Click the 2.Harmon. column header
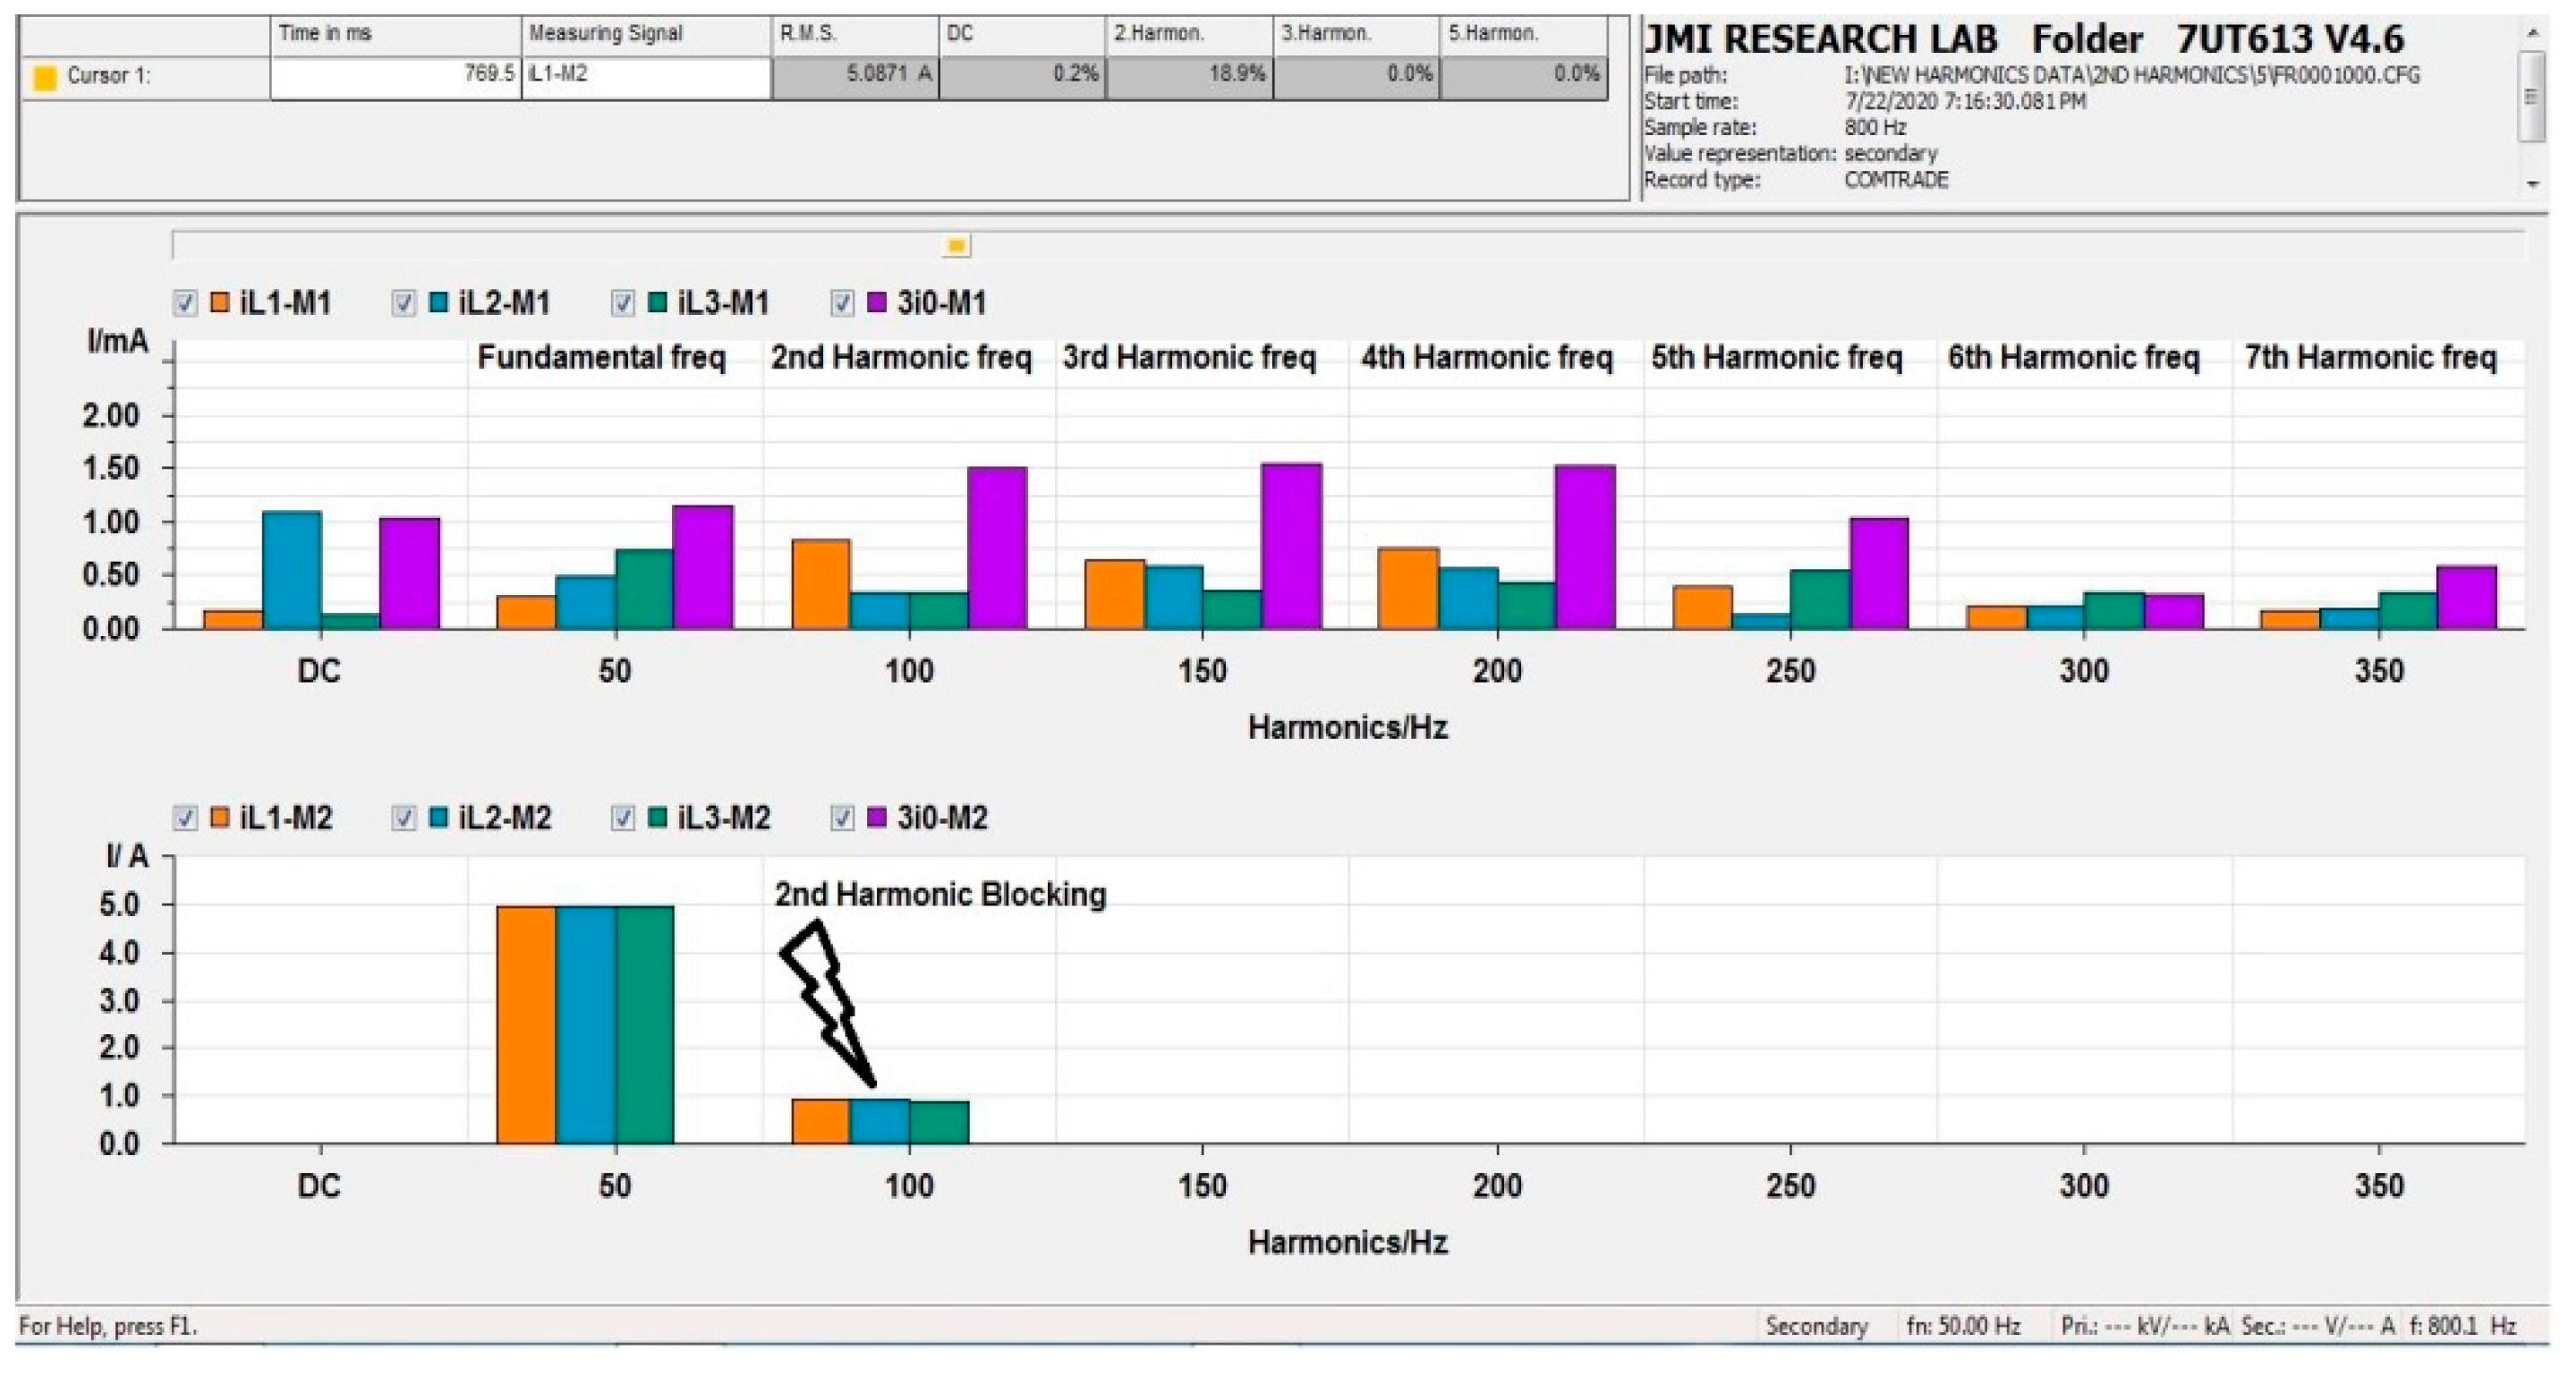Image resolution: width=2576 pixels, height=1376 pixels. click(1188, 34)
